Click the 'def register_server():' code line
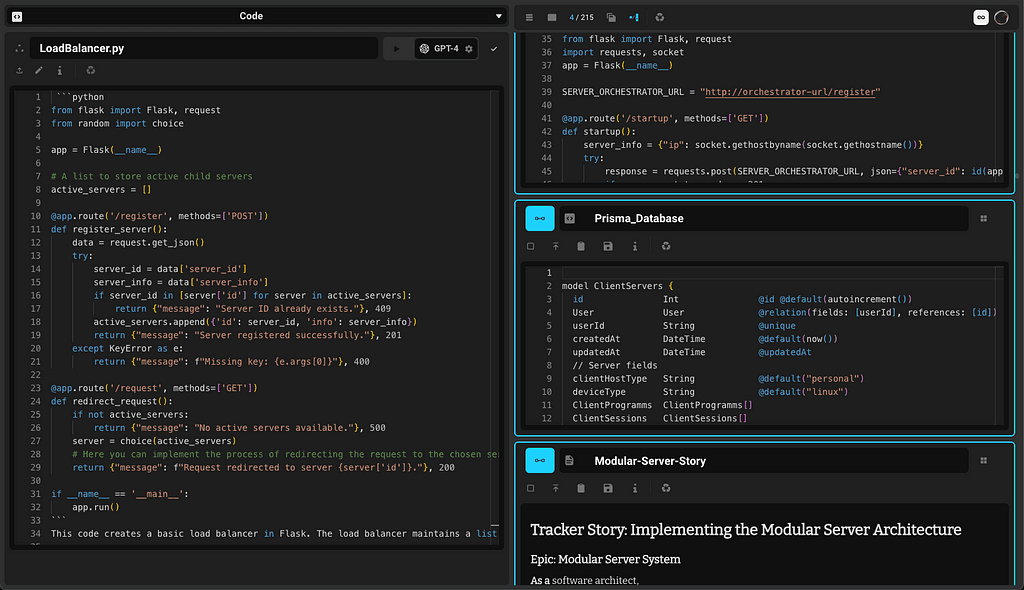1024x590 pixels. [109, 229]
